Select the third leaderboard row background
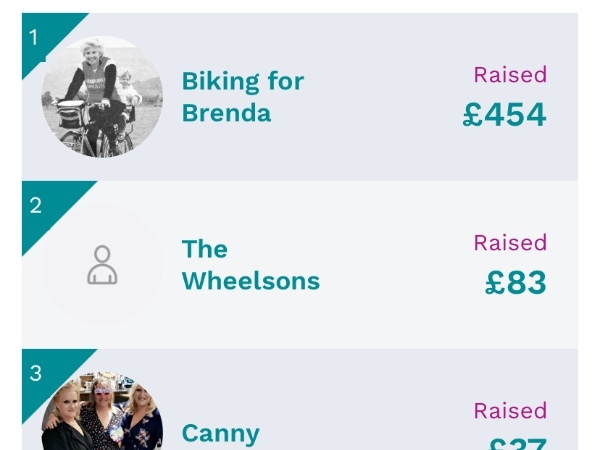Screen dimensions: 600x450 click(300, 399)
